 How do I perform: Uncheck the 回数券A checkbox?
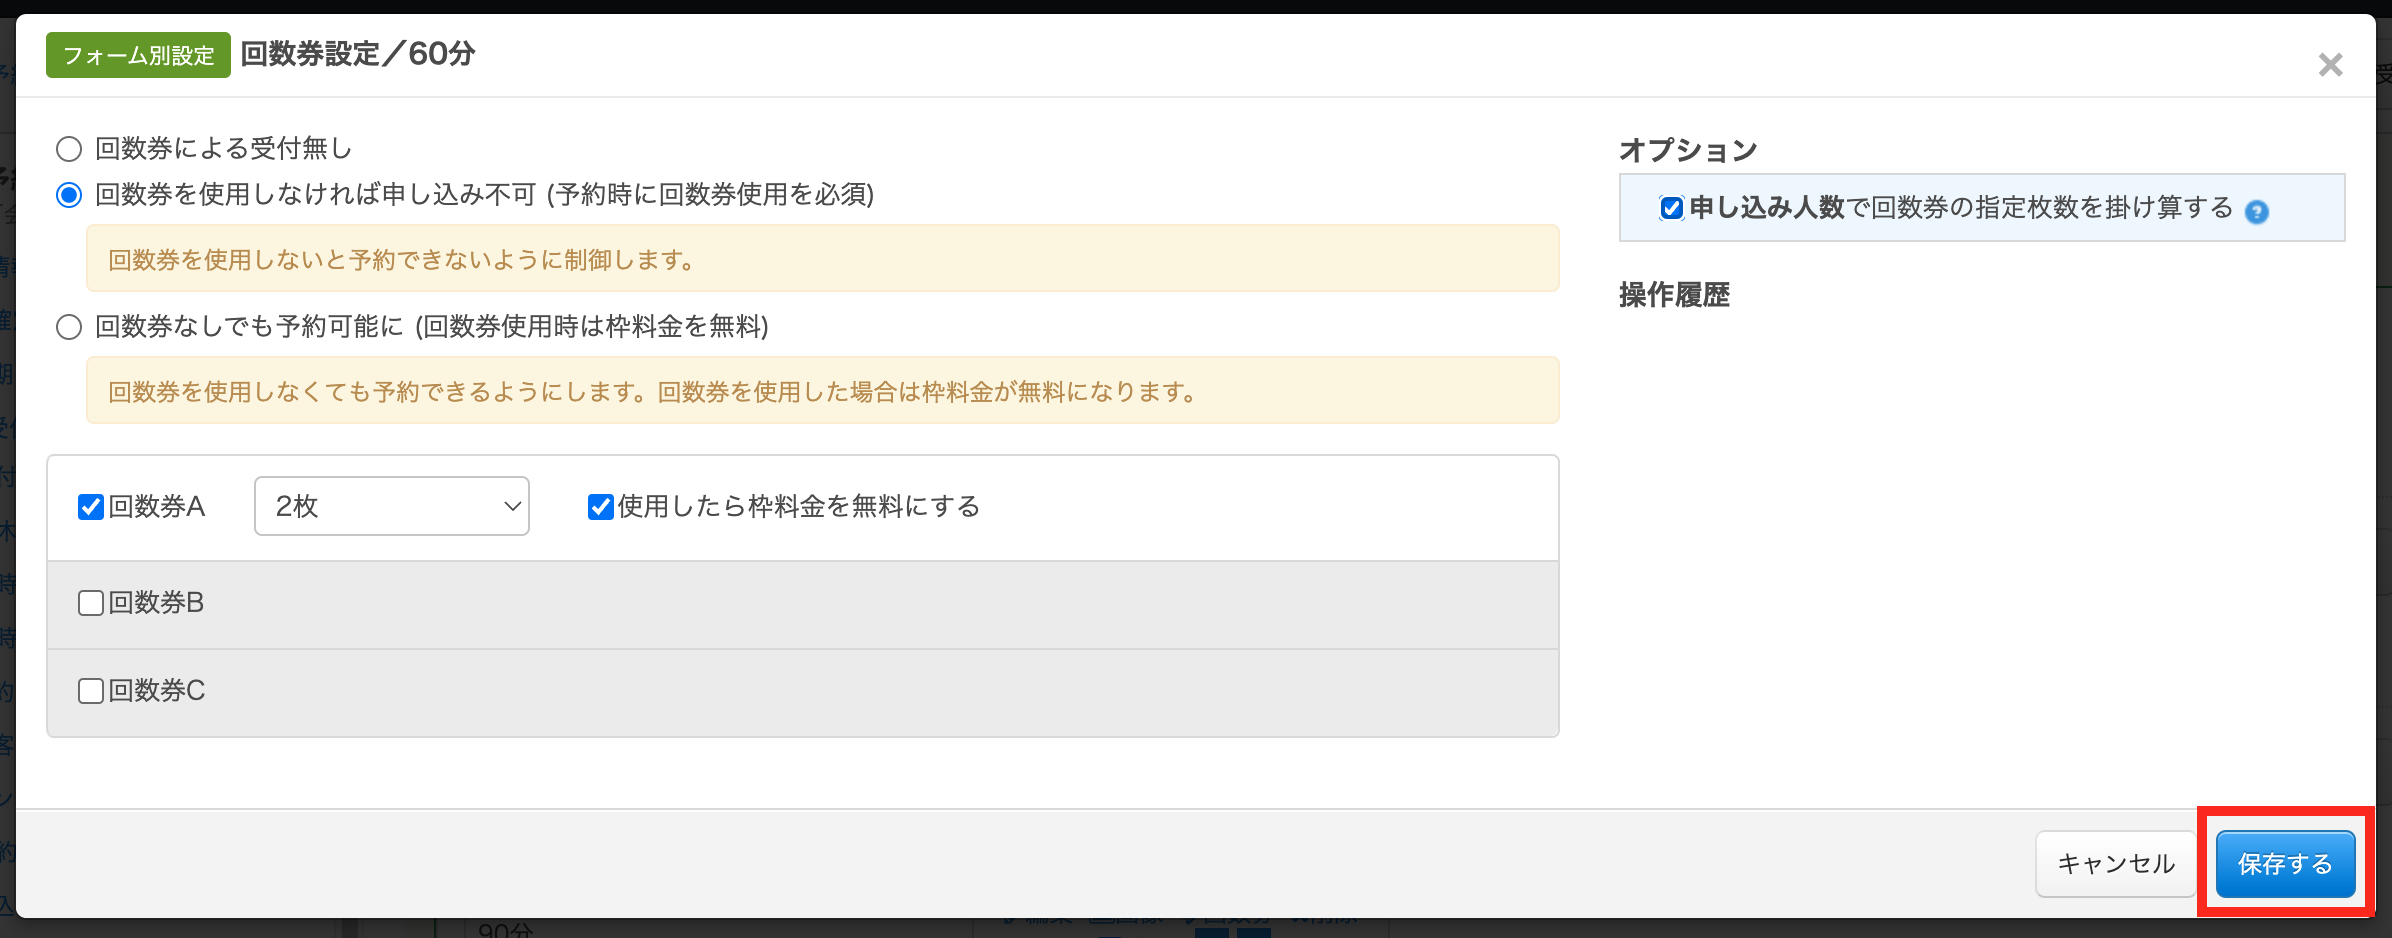coord(91,507)
